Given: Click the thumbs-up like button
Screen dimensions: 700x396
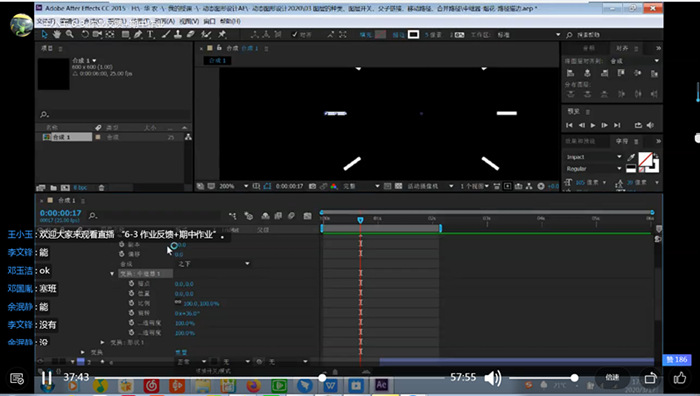Looking at the screenshot, I should (679, 378).
